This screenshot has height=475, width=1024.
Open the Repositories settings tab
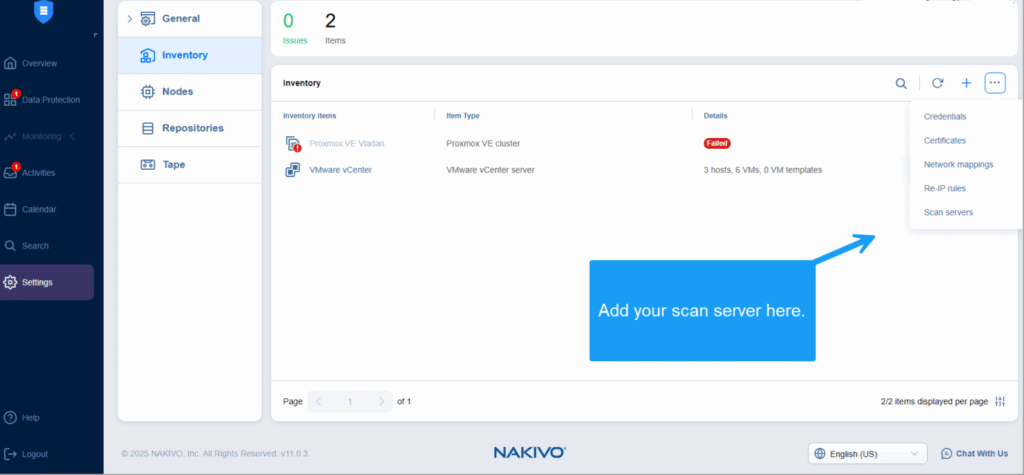189,129
